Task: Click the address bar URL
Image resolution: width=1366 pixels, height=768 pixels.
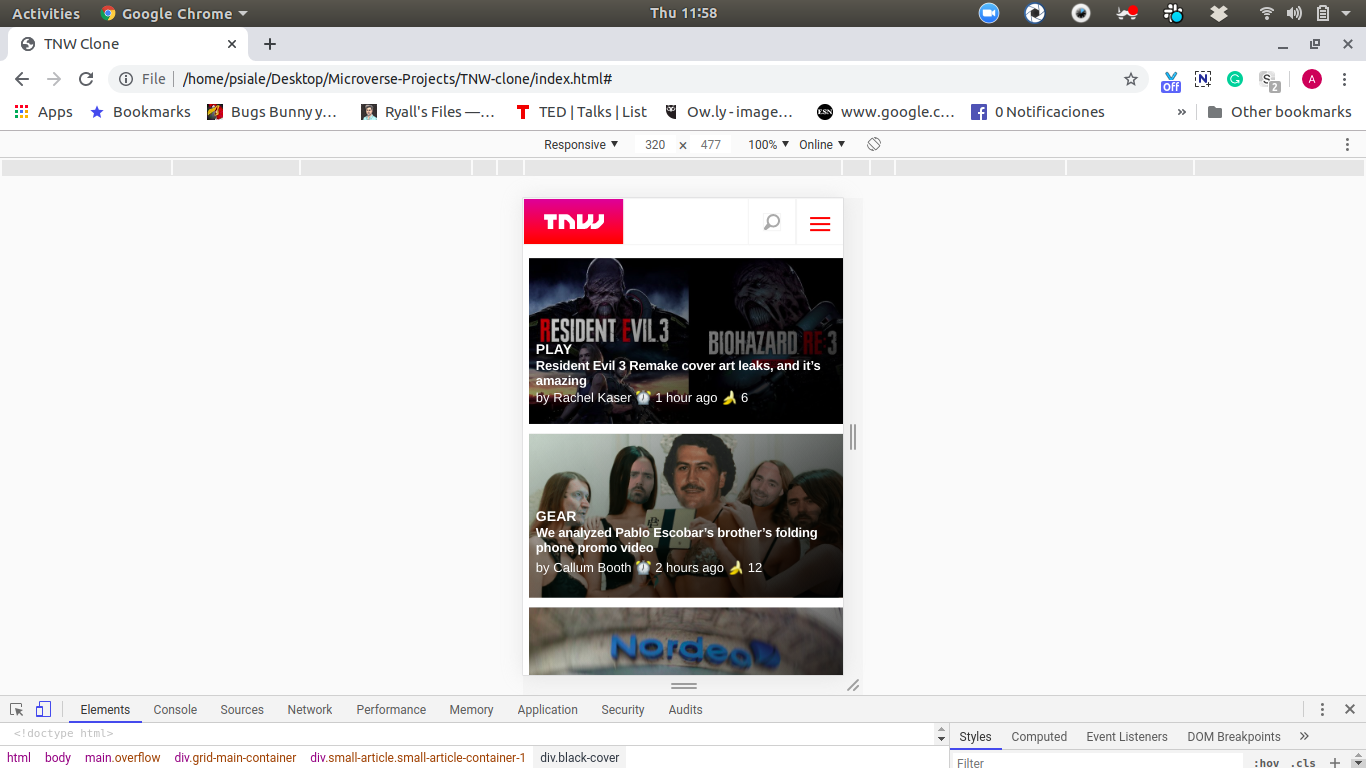Action: 397,79
